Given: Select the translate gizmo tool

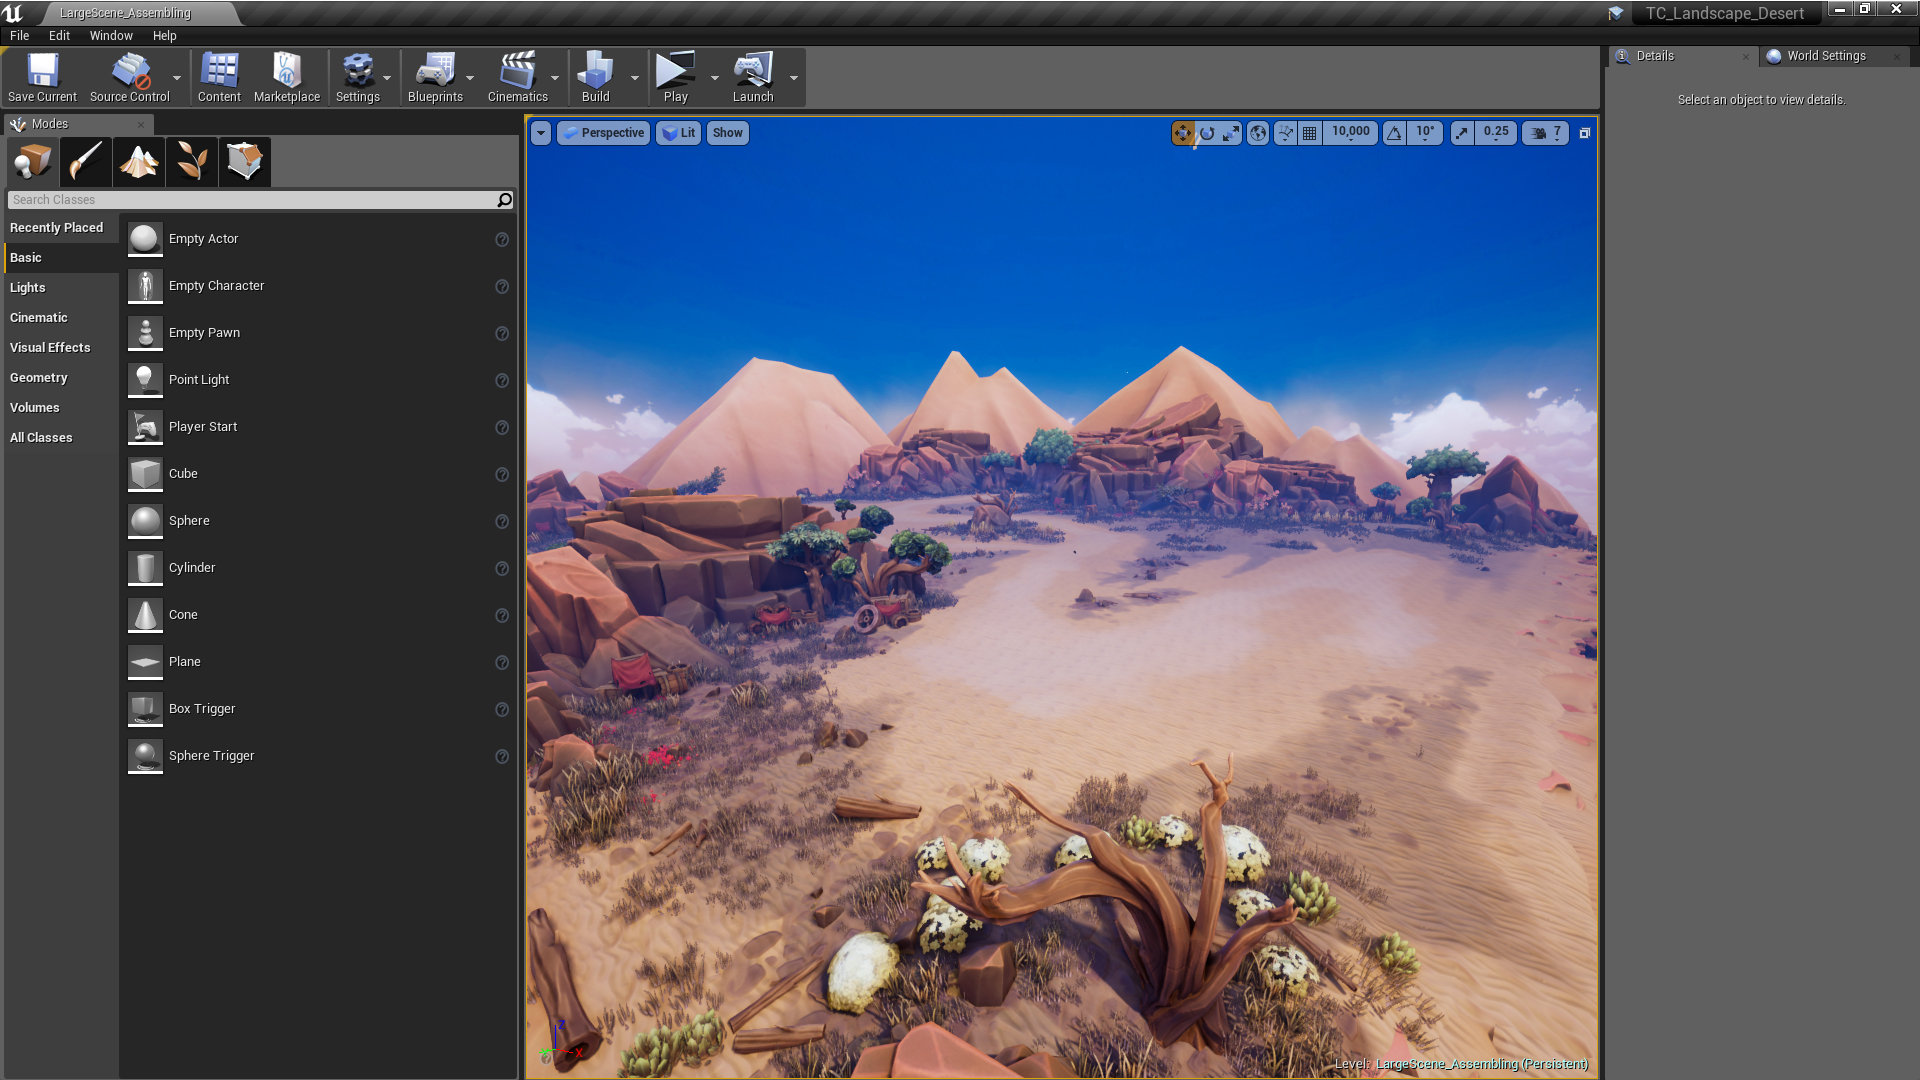Looking at the screenshot, I should point(1183,133).
